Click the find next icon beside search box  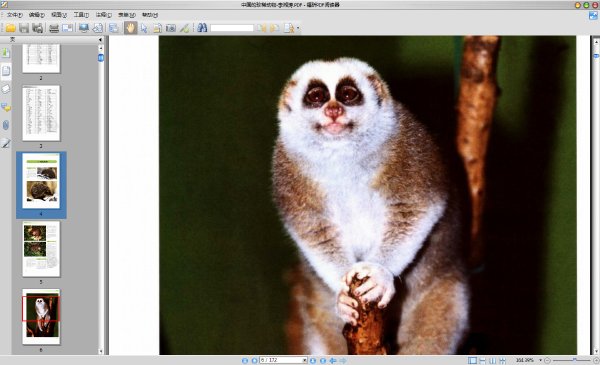pyautogui.click(x=275, y=28)
